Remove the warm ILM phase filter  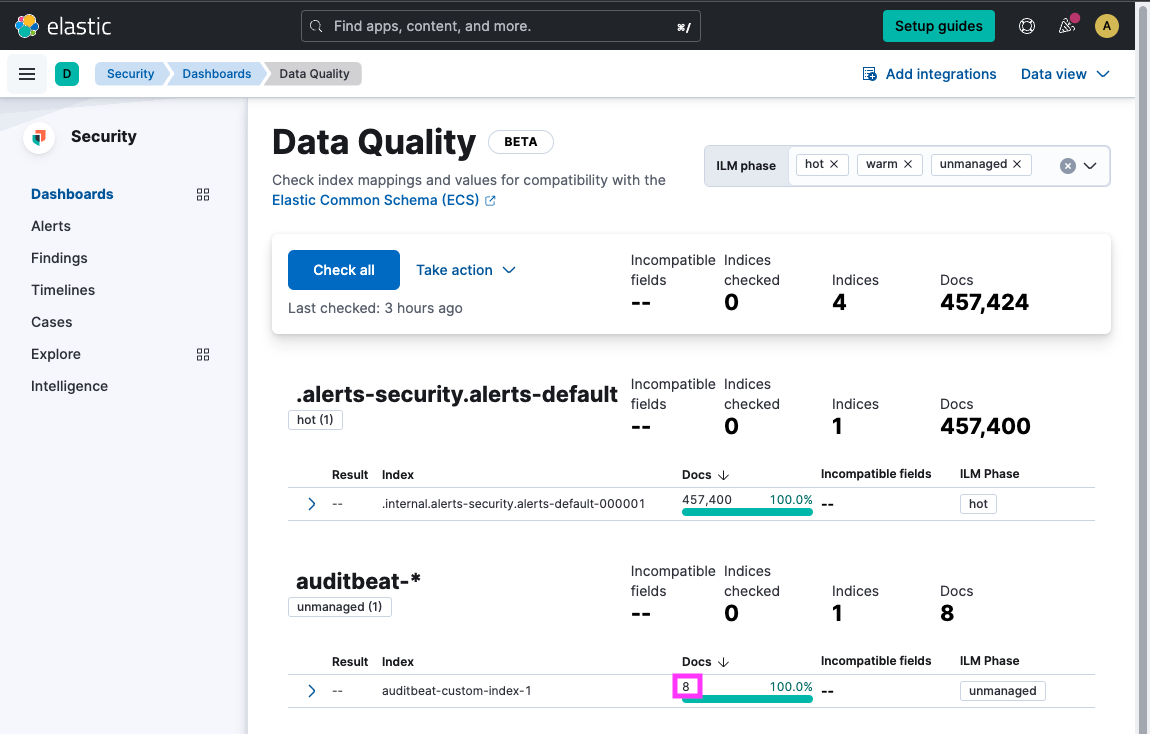[908, 164]
